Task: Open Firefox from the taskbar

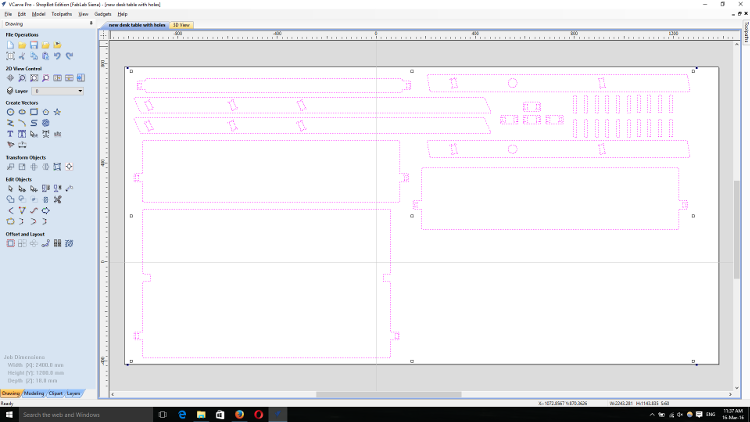Action: click(x=239, y=415)
